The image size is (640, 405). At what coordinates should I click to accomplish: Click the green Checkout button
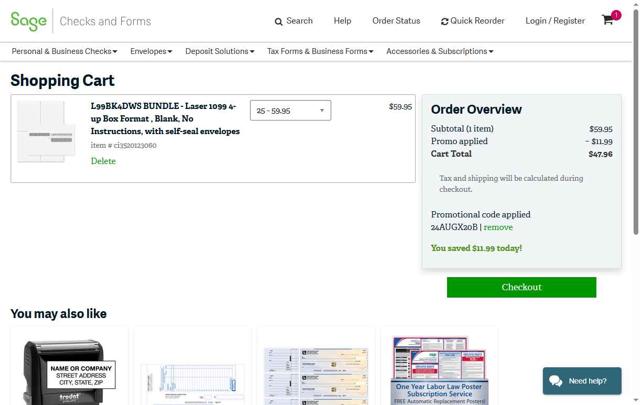(521, 287)
